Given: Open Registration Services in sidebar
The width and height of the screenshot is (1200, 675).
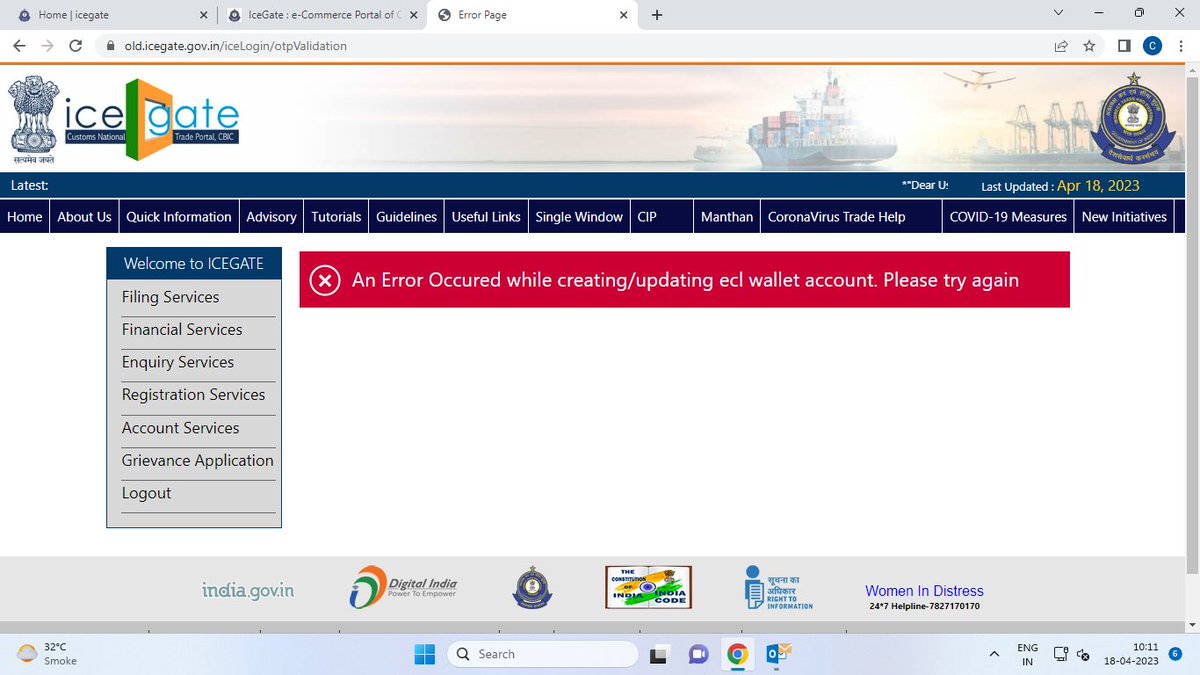Looking at the screenshot, I should click(193, 395).
